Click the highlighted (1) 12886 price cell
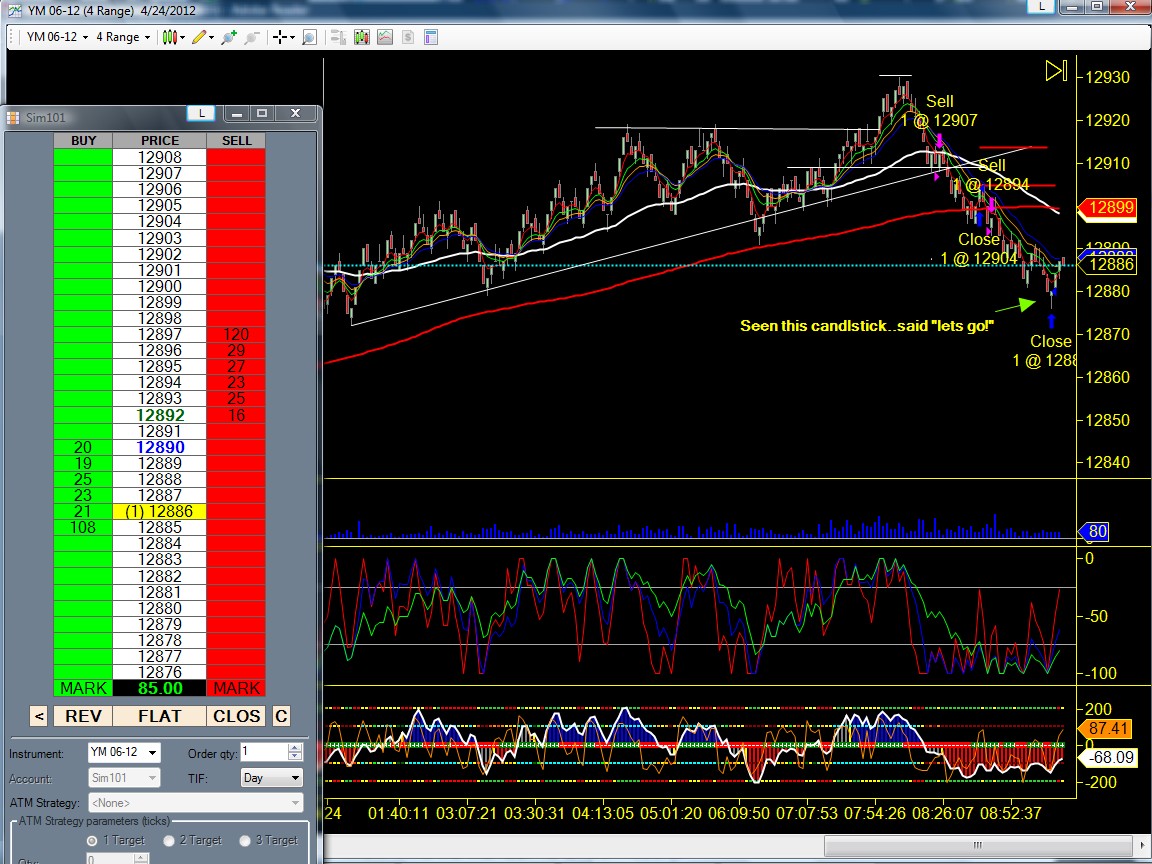Viewport: 1152px width, 864px height. coord(159,511)
